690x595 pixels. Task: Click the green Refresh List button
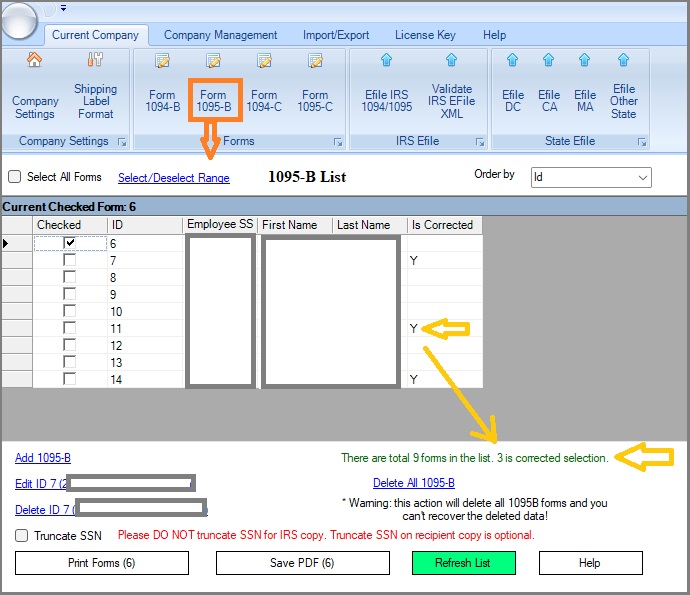[462, 563]
